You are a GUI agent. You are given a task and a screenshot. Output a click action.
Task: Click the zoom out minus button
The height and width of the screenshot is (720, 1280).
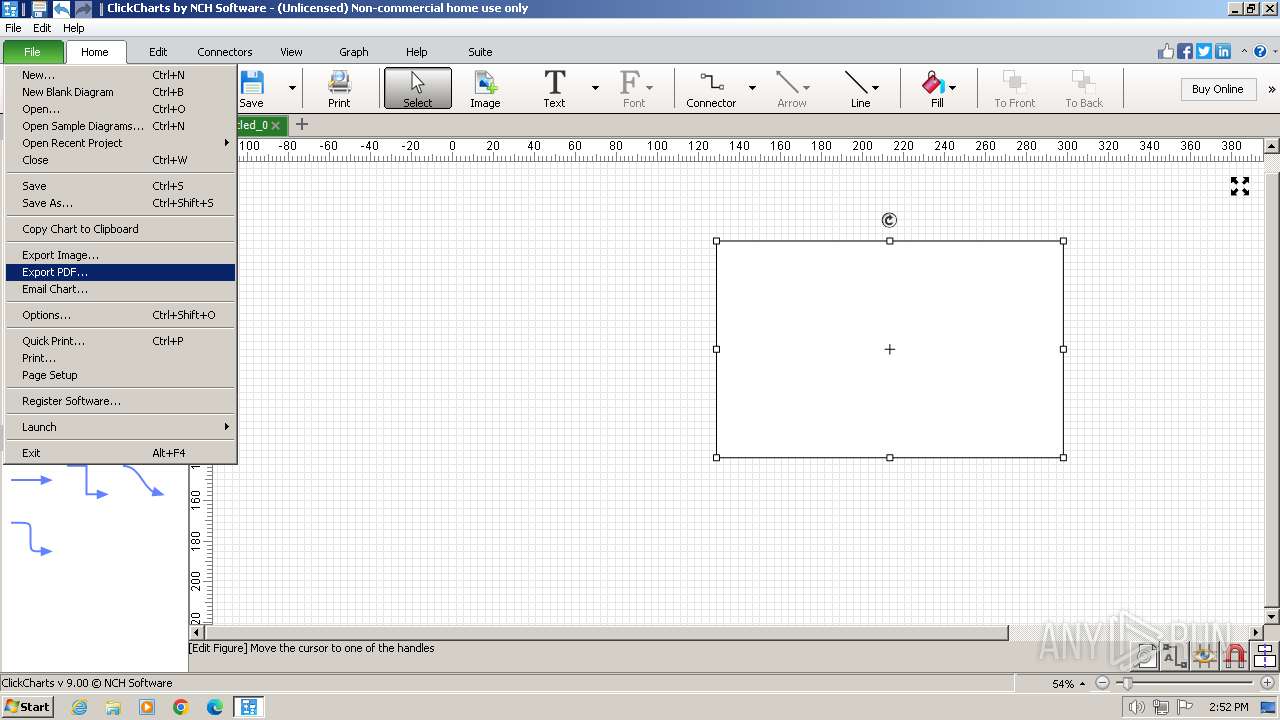click(1102, 683)
